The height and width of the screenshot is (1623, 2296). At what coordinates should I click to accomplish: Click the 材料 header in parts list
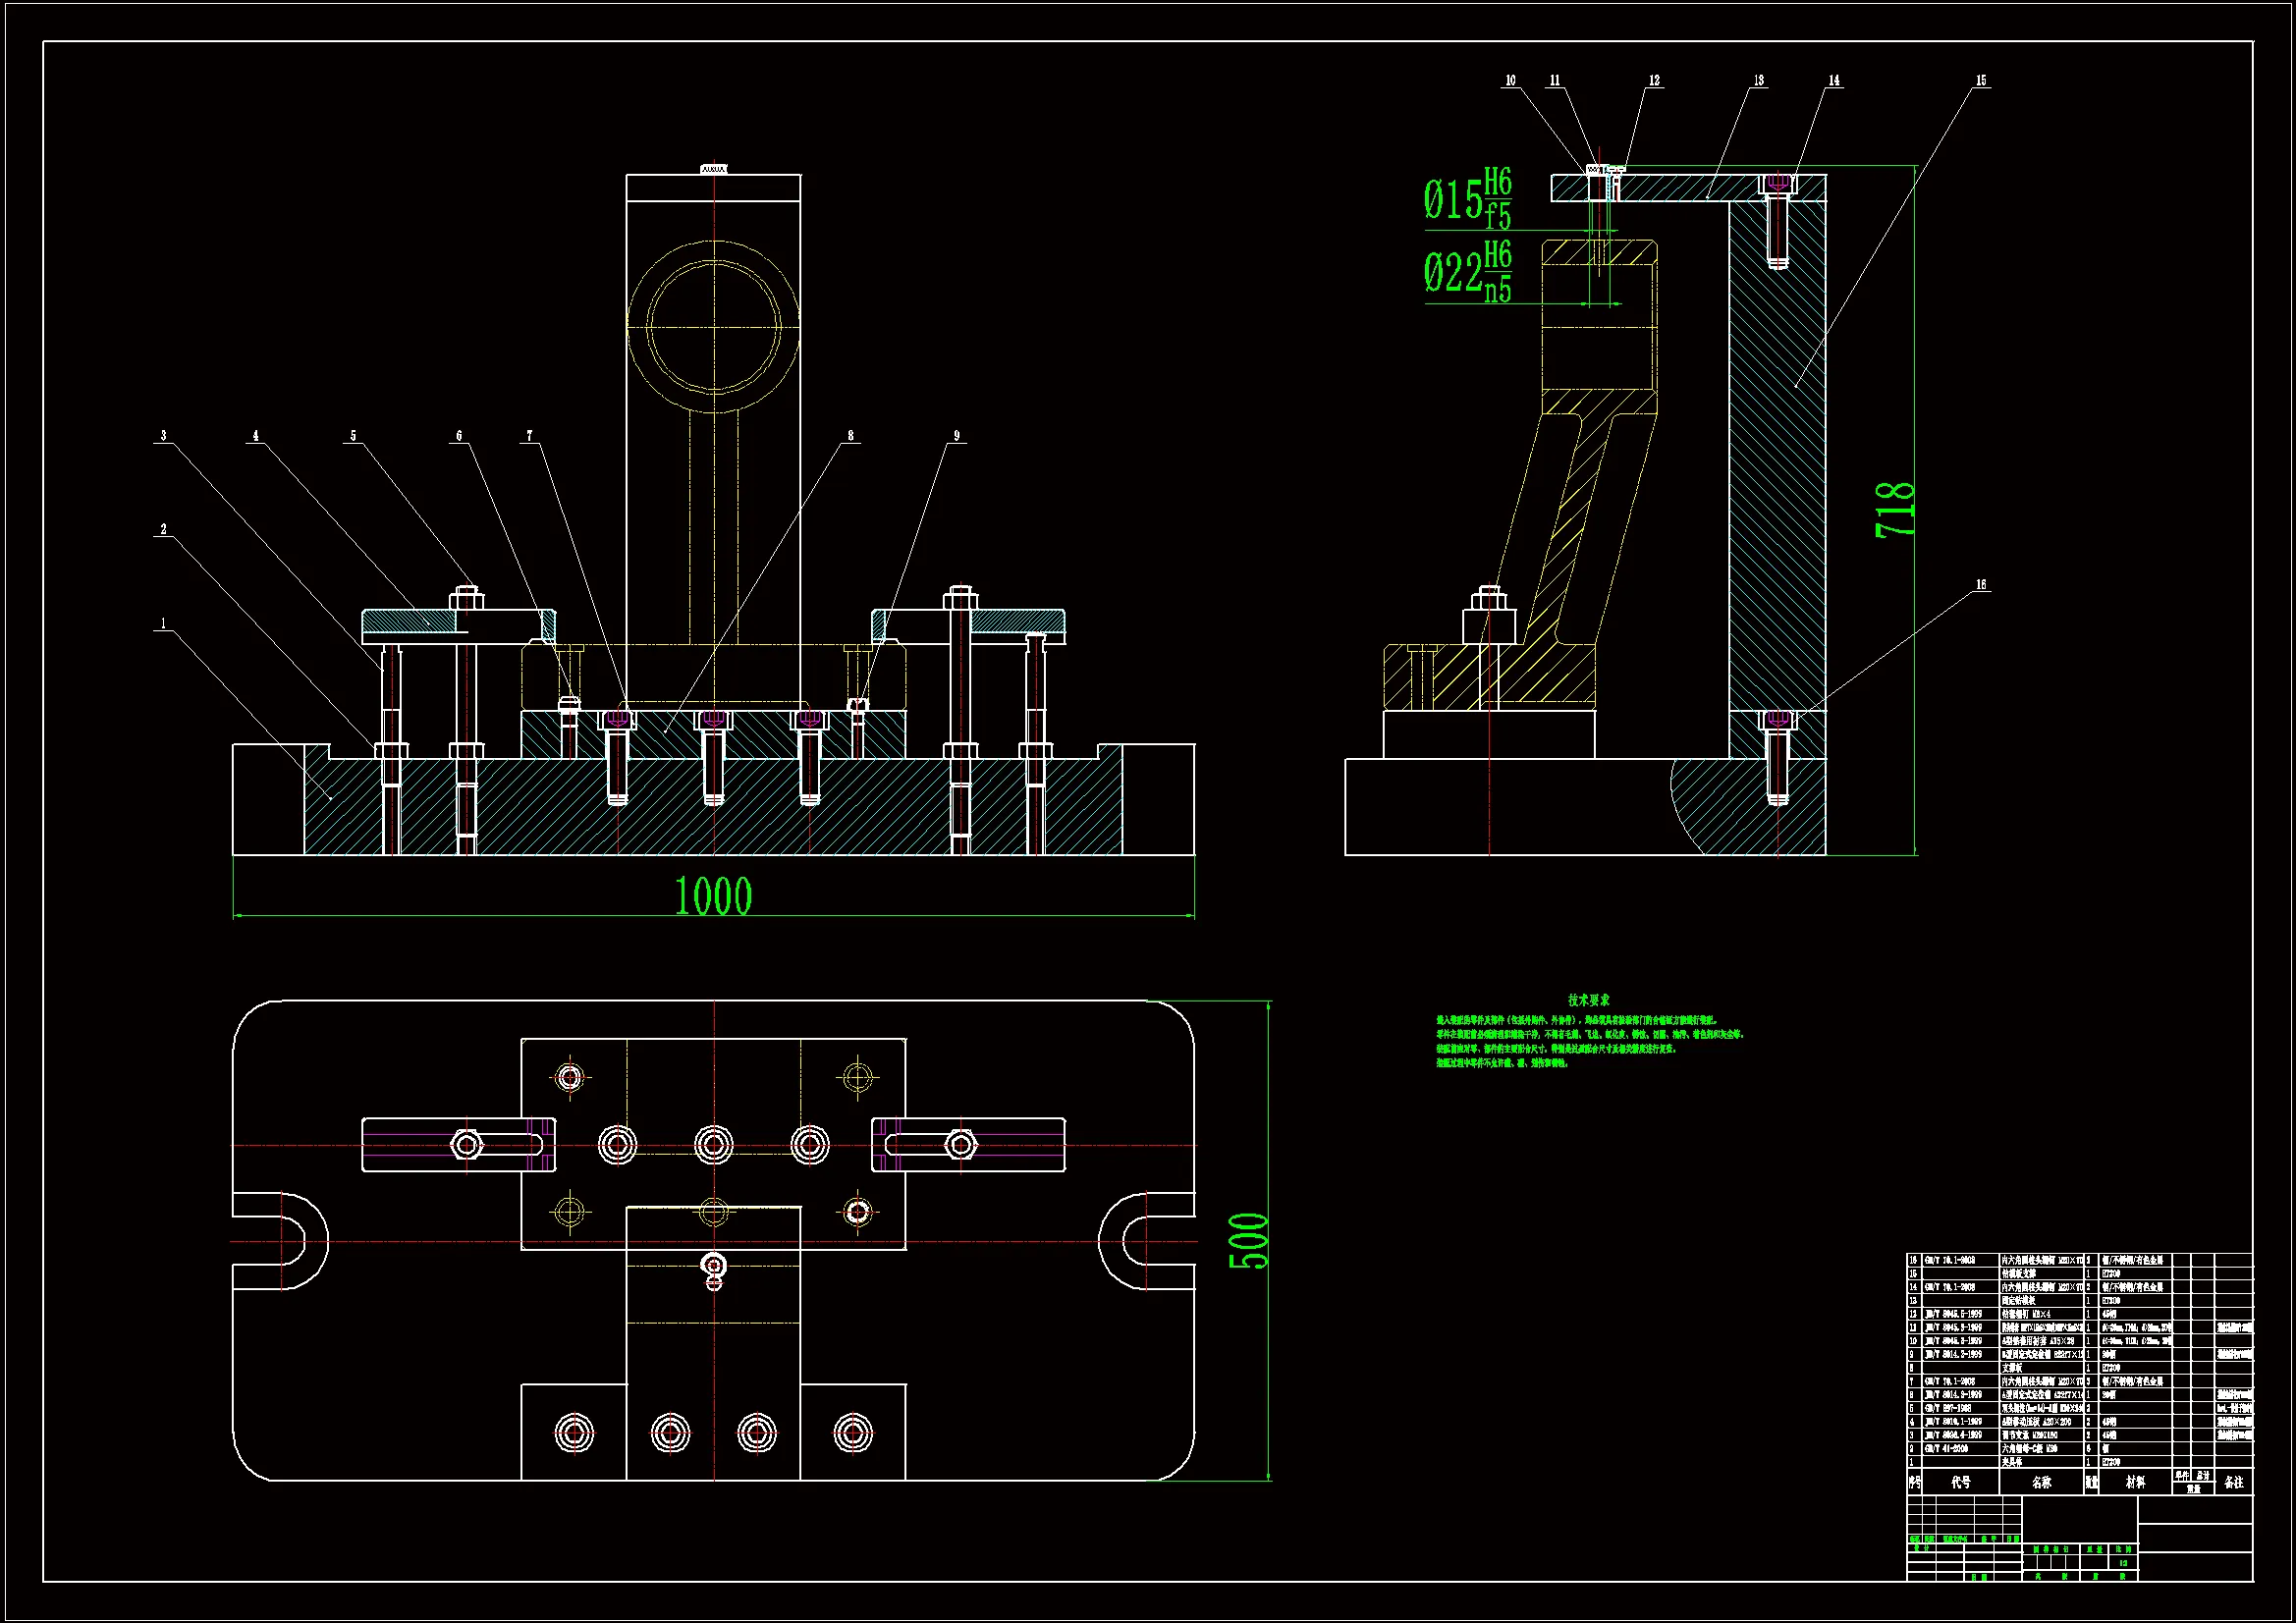coord(2135,1483)
